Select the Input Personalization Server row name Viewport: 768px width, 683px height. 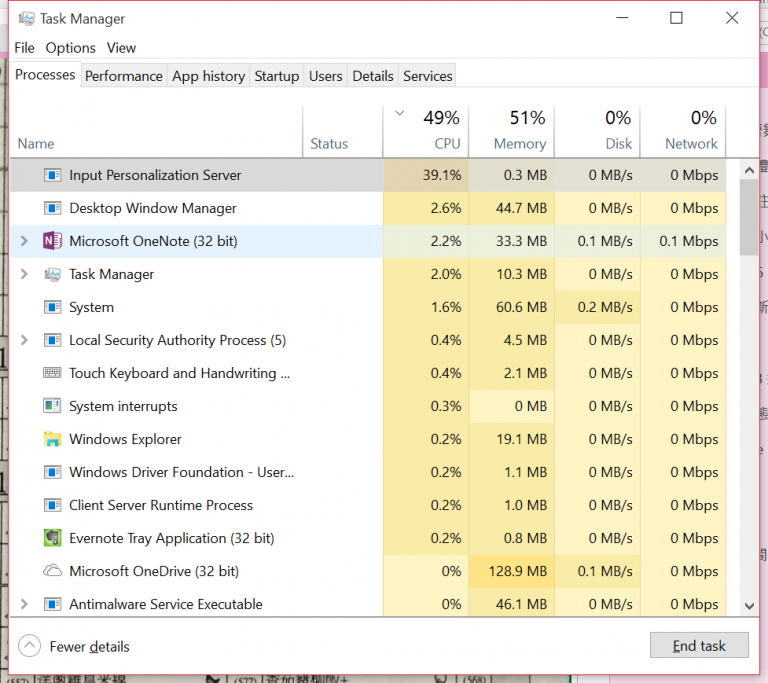point(155,175)
